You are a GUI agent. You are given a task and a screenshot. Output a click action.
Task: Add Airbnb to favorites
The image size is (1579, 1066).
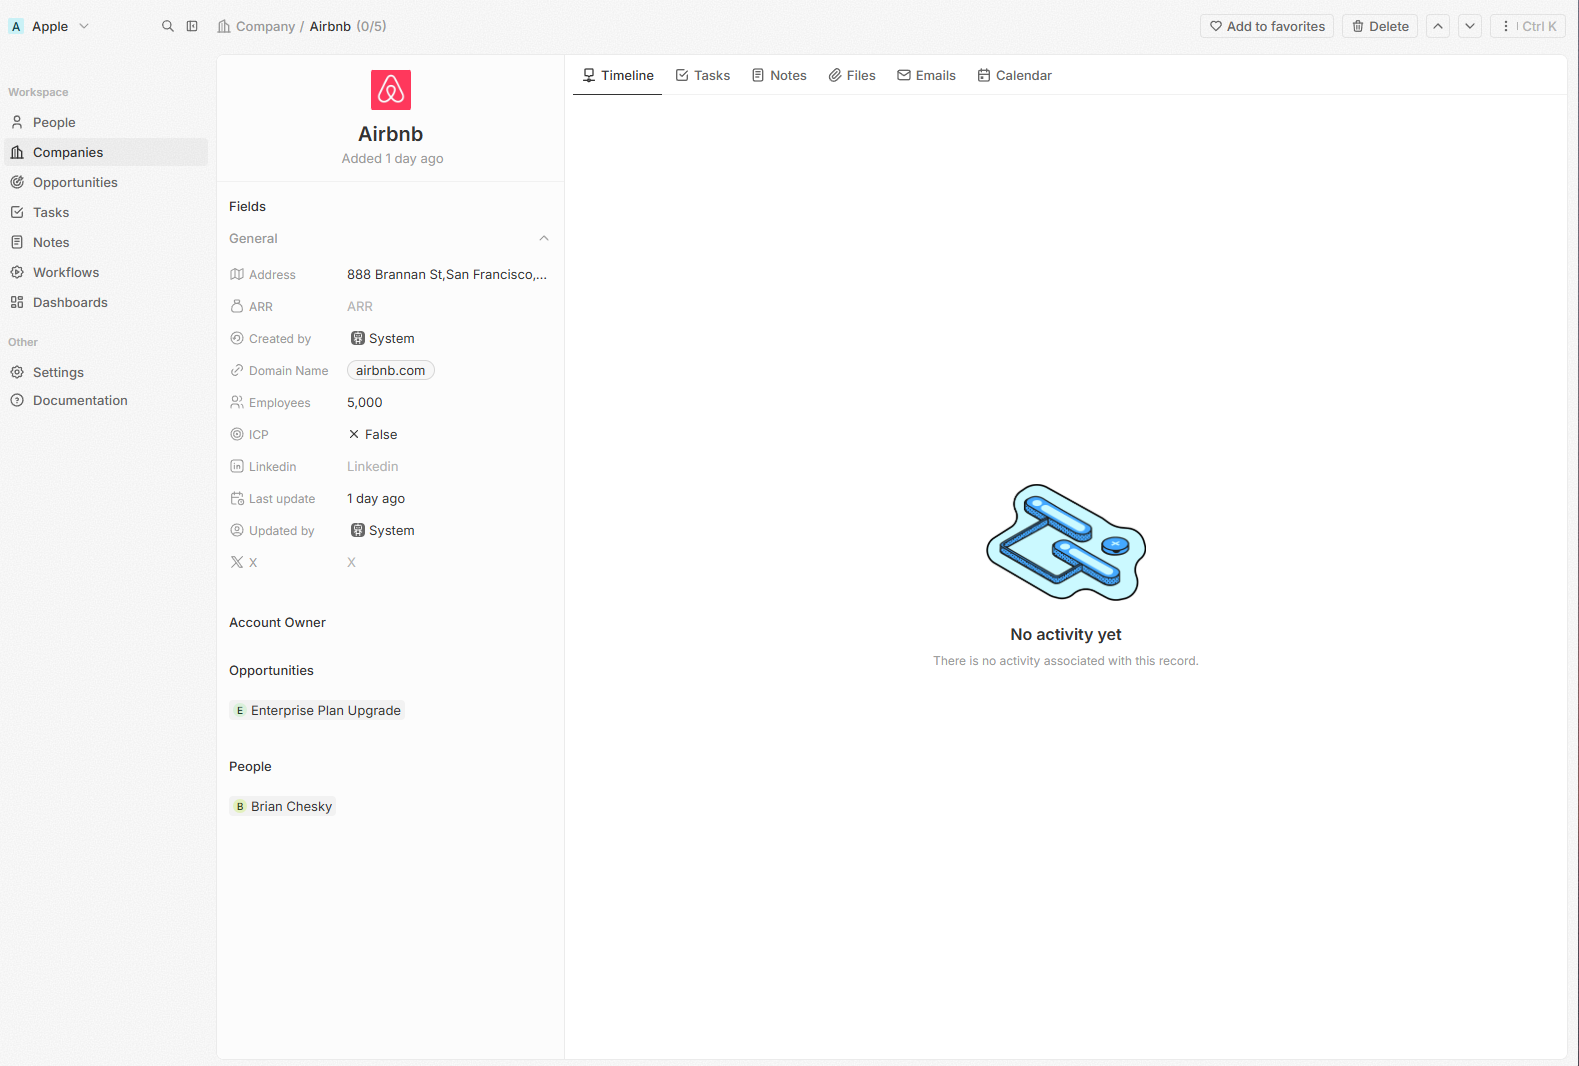1267,26
